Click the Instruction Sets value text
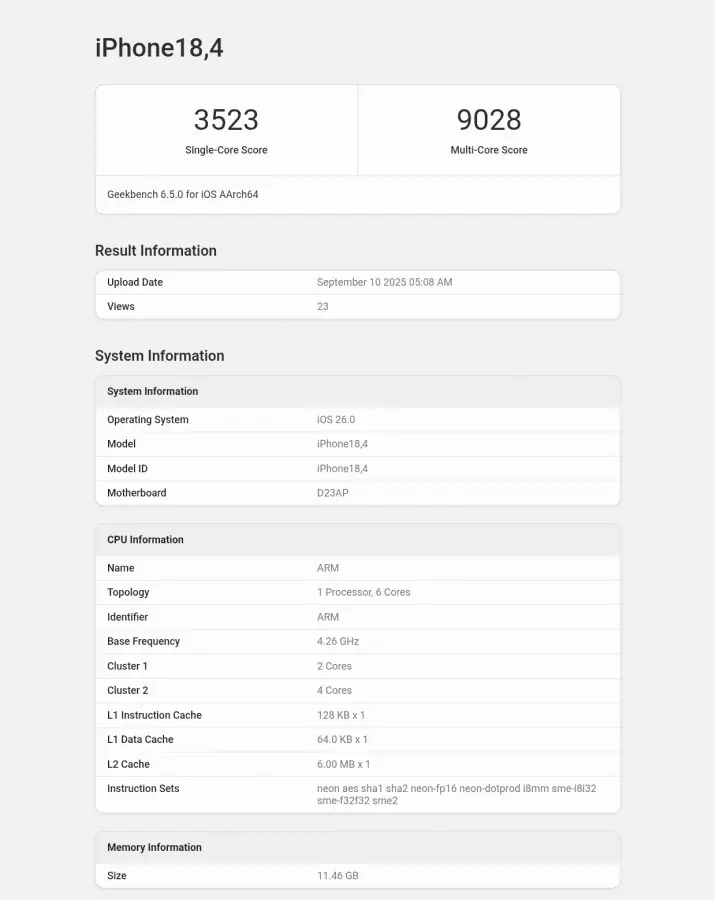 pos(456,794)
